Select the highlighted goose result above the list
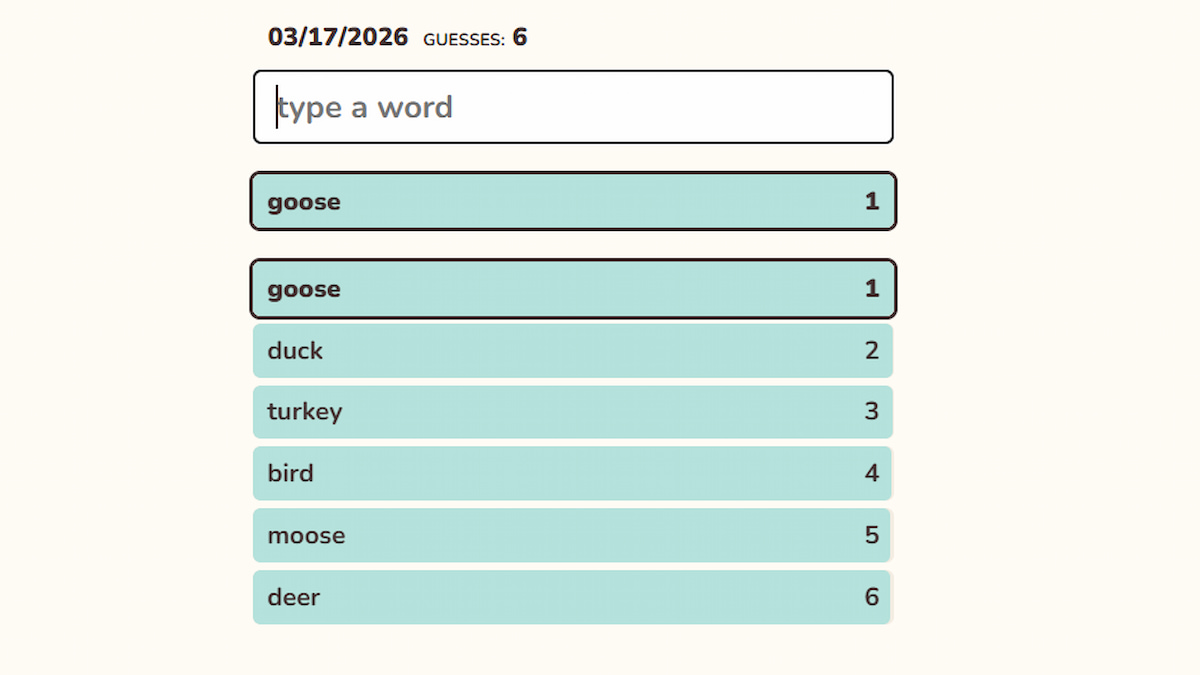 click(572, 201)
